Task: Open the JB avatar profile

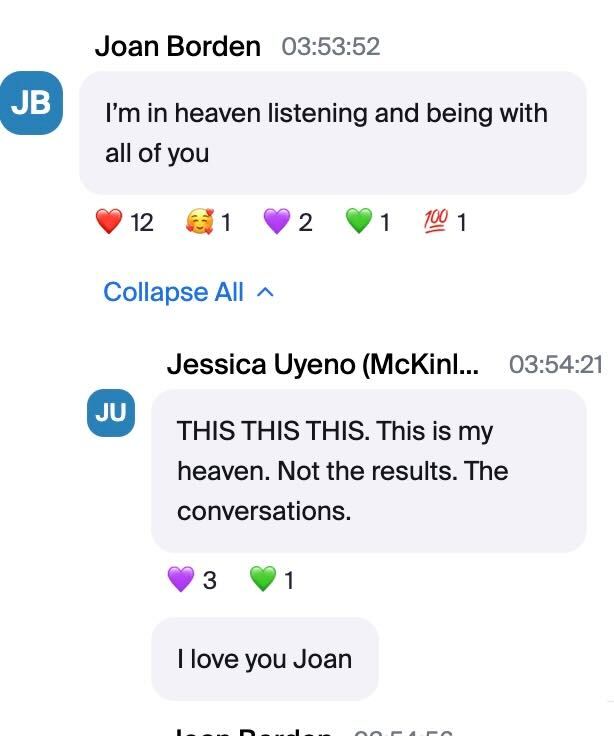Action: [31, 103]
